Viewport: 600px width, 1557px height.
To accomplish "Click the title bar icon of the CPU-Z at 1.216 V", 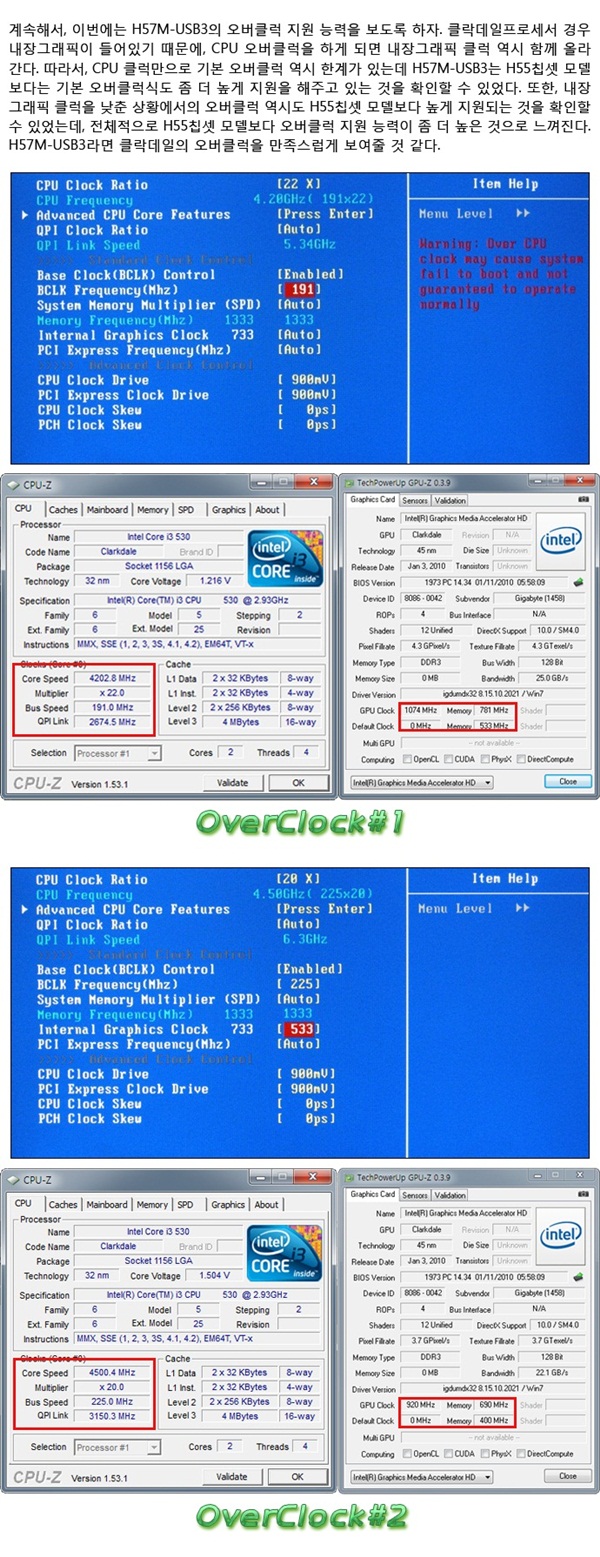I will point(12,485).
